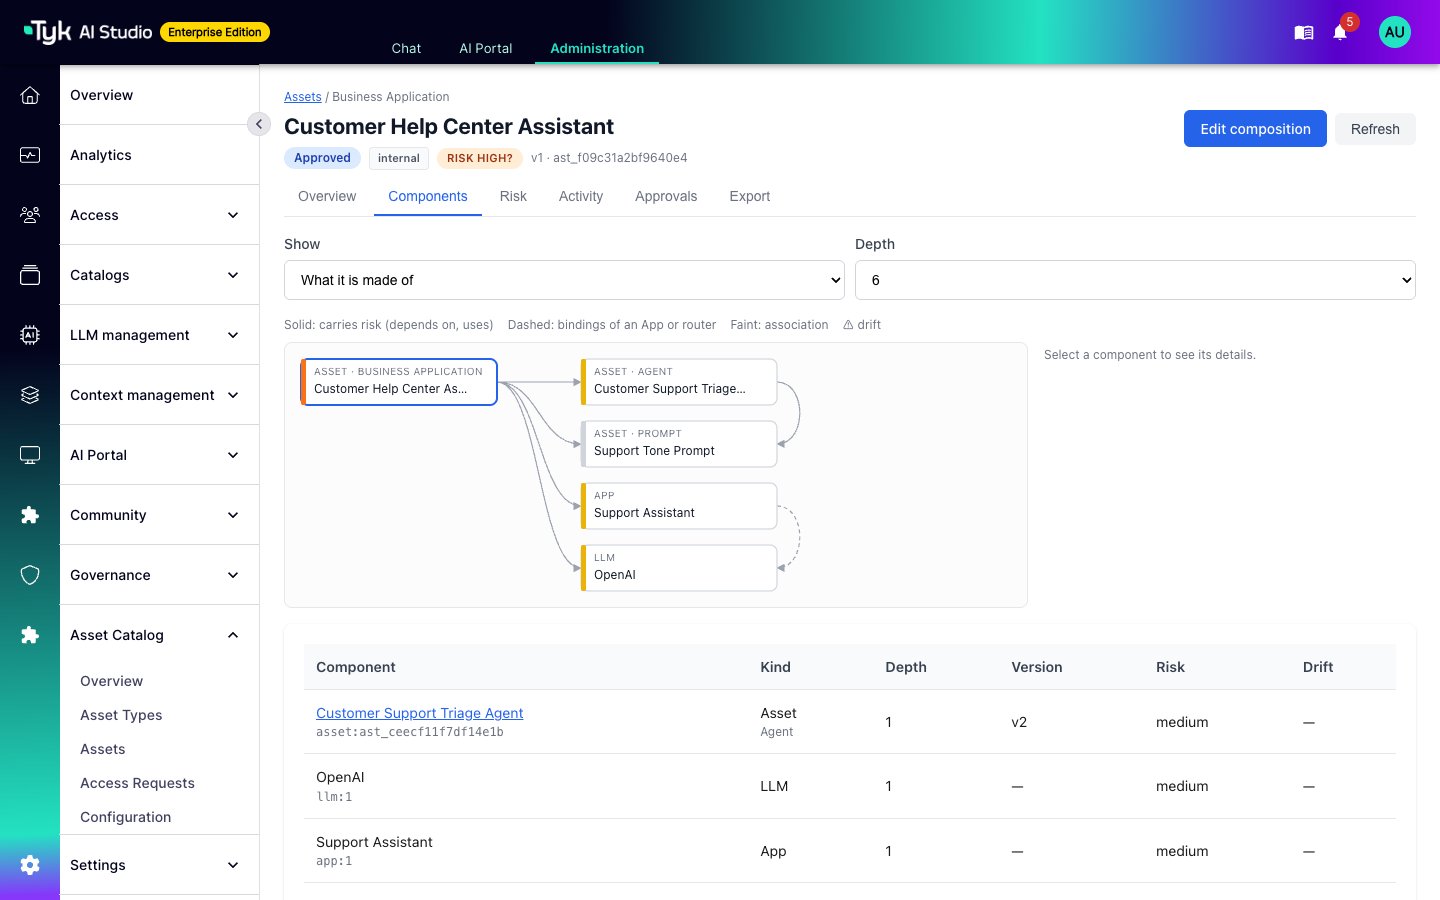Select the Support Tone Prompt graph node
The width and height of the screenshot is (1440, 900).
click(679, 444)
